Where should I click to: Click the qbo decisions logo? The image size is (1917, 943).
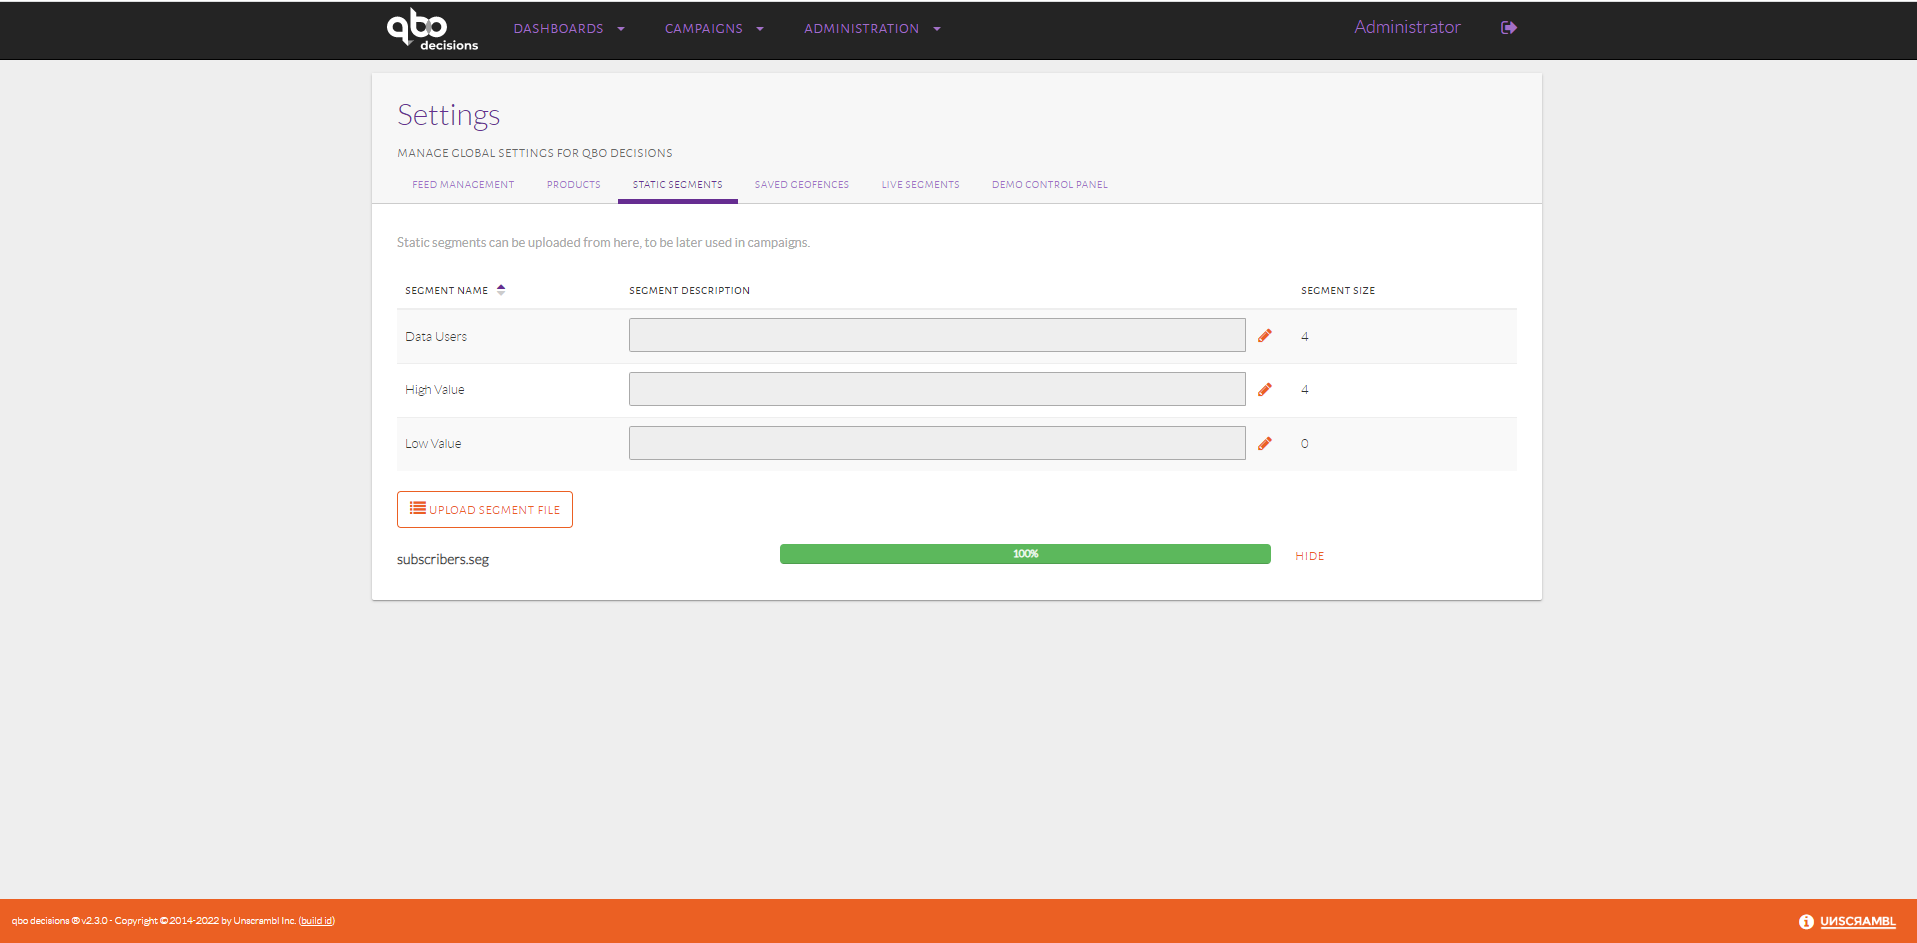pos(432,29)
